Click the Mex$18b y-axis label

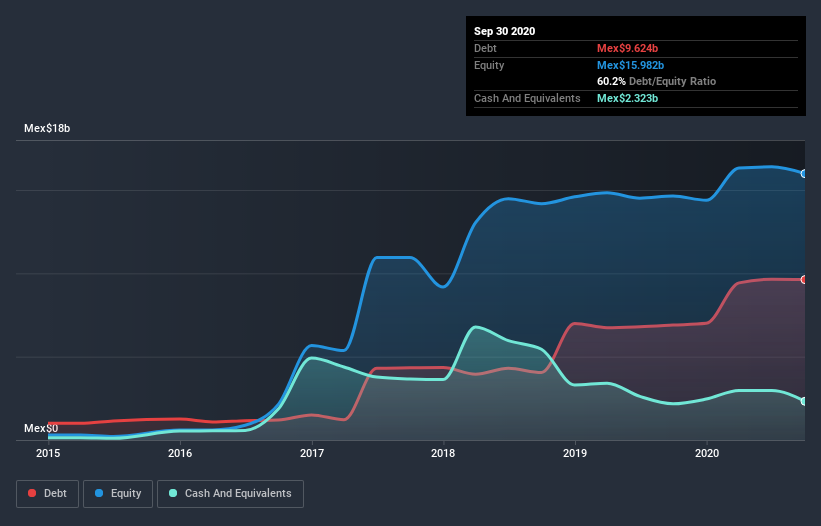[x=47, y=128]
